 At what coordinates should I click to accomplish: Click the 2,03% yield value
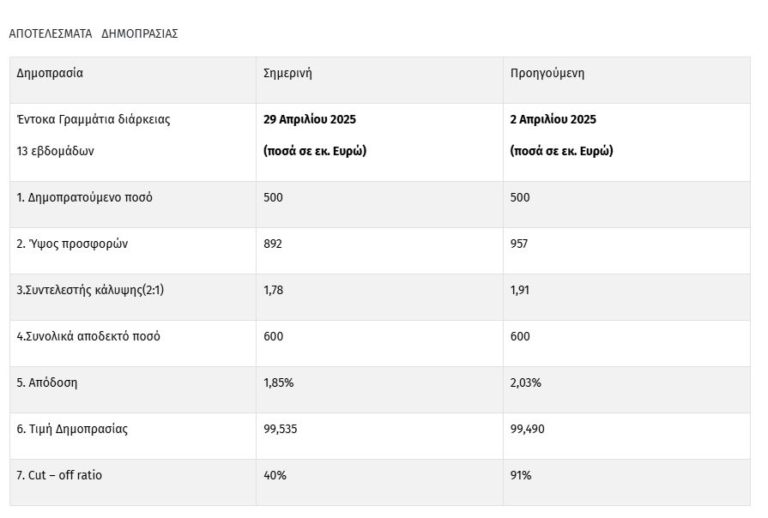(525, 383)
